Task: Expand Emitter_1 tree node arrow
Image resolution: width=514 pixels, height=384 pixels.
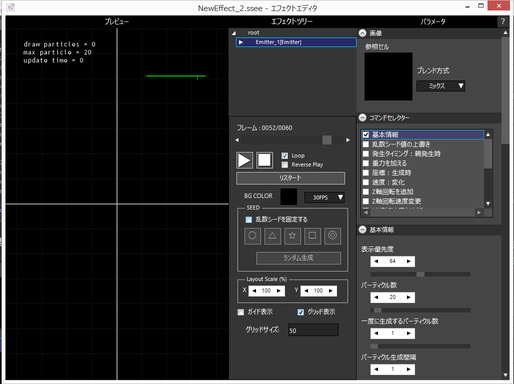Action: (x=241, y=42)
